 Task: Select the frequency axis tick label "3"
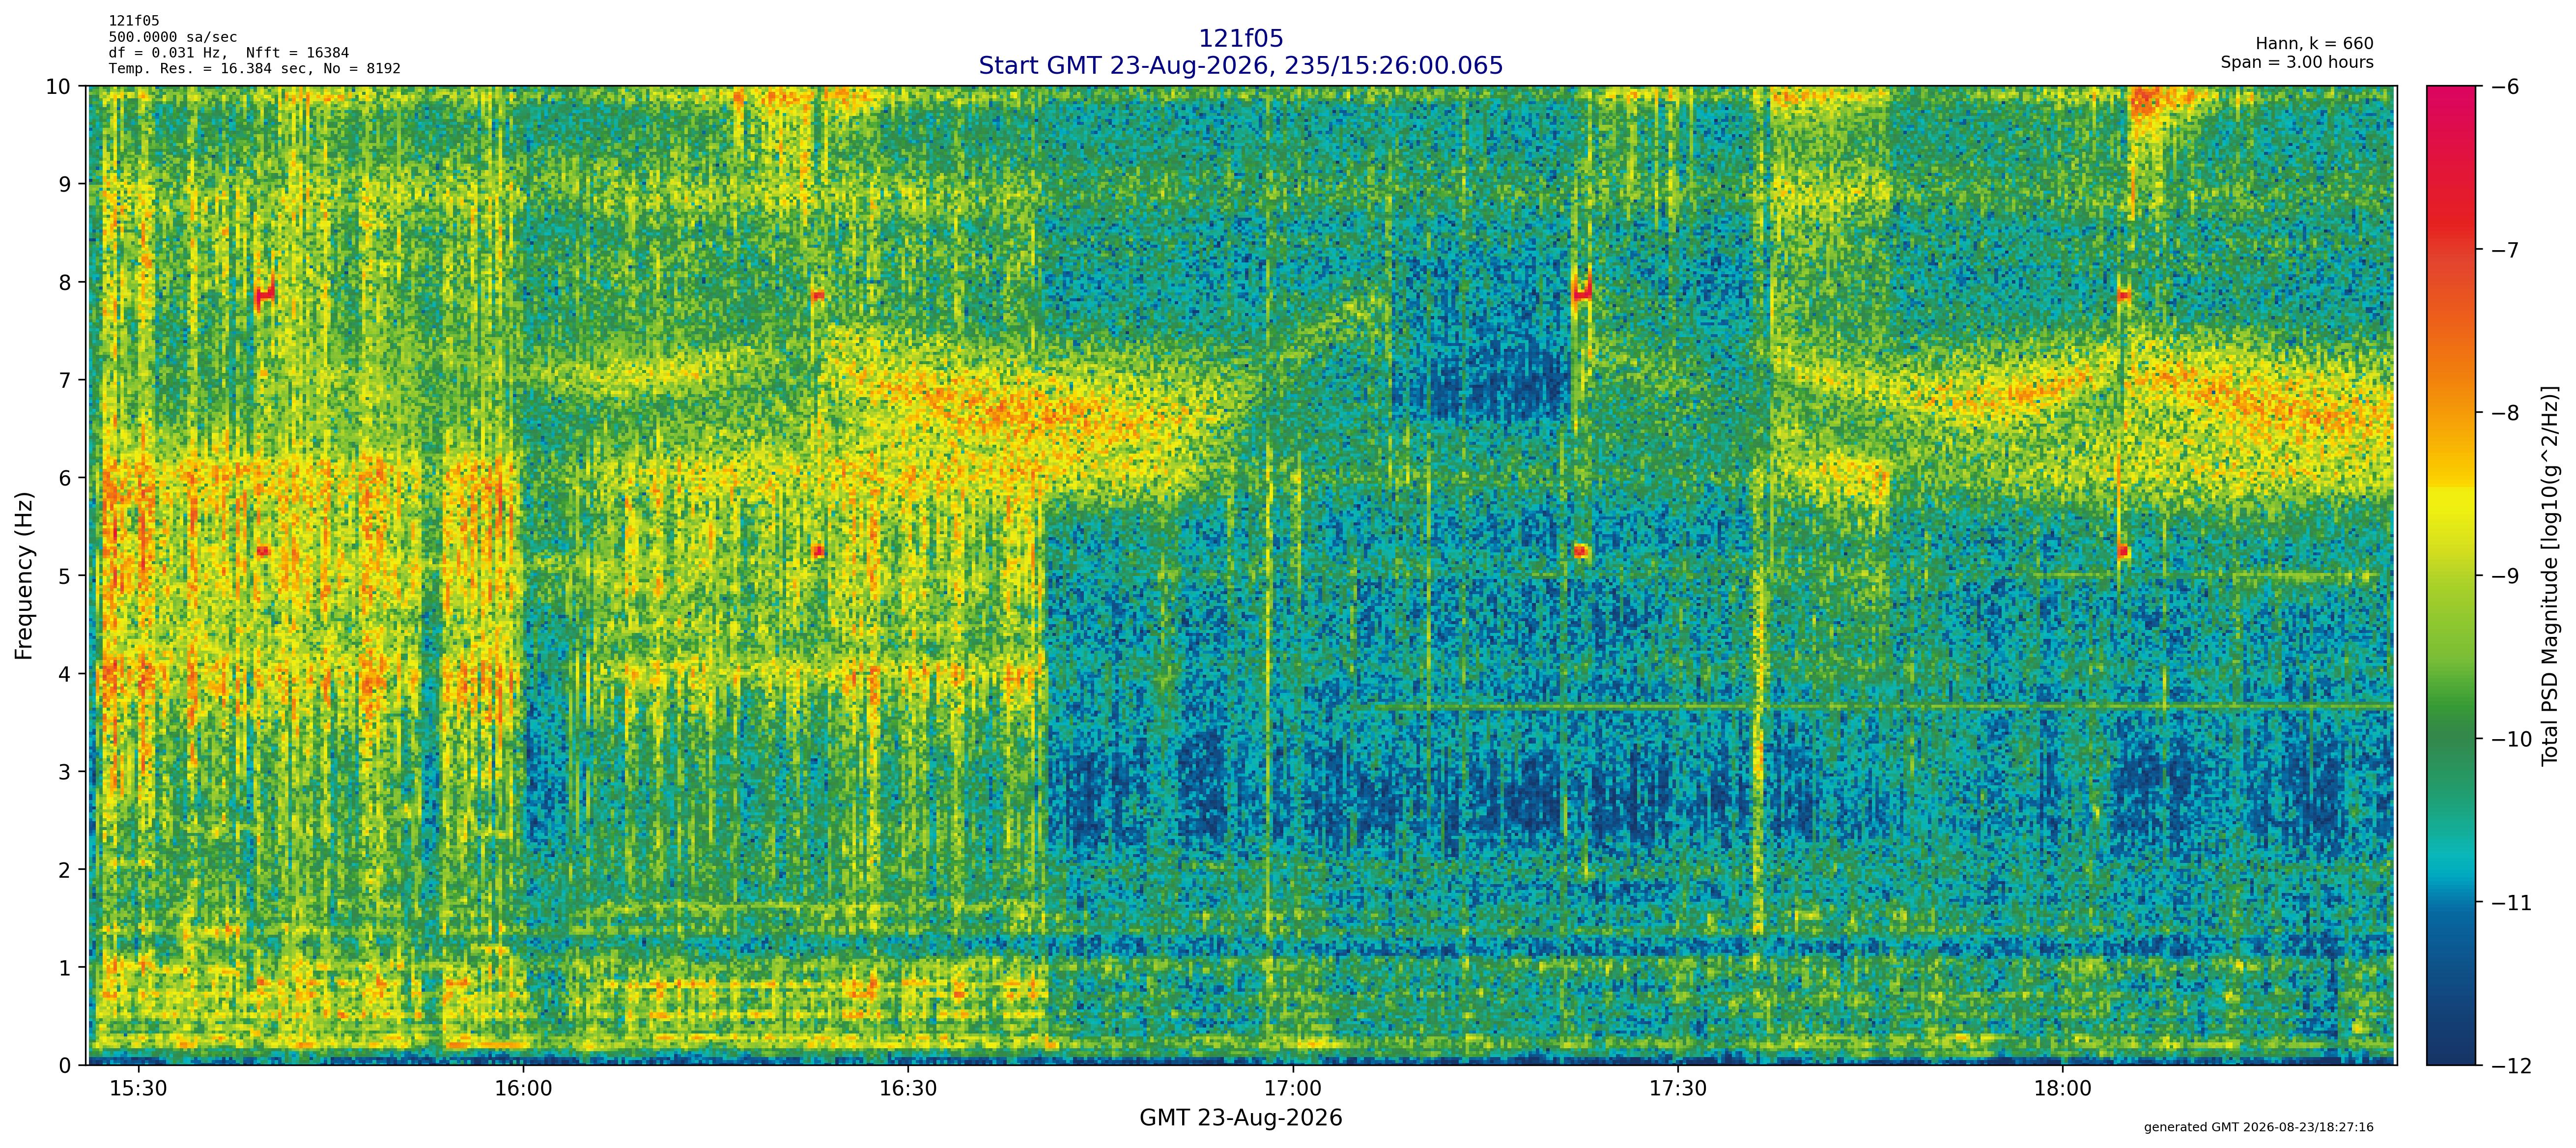[x=65, y=772]
